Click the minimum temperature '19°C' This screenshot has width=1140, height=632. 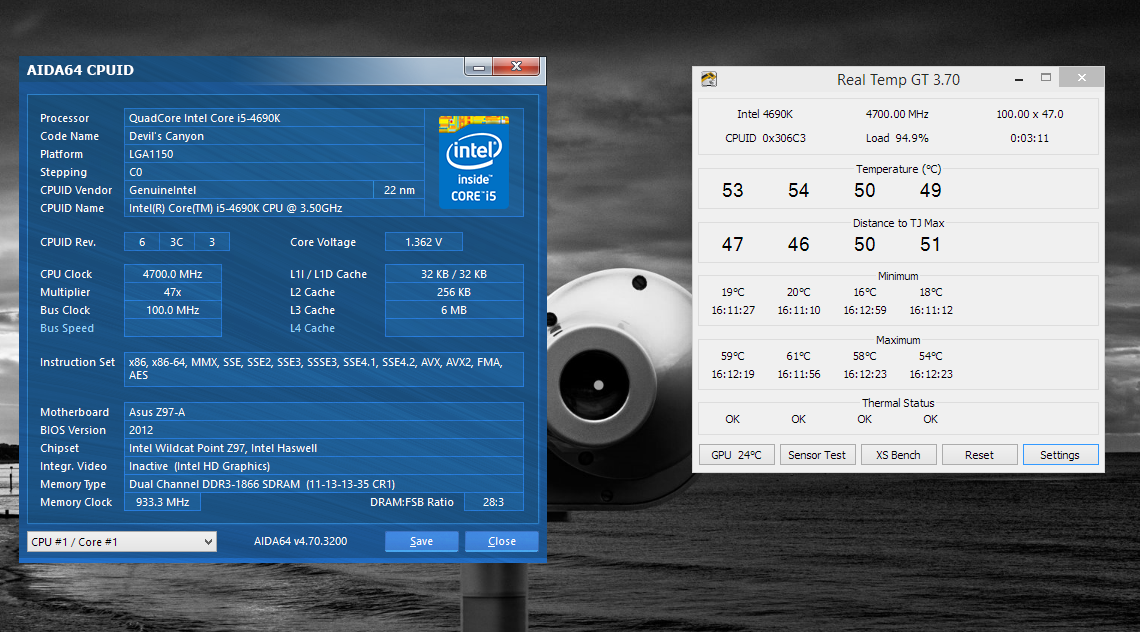(733, 292)
